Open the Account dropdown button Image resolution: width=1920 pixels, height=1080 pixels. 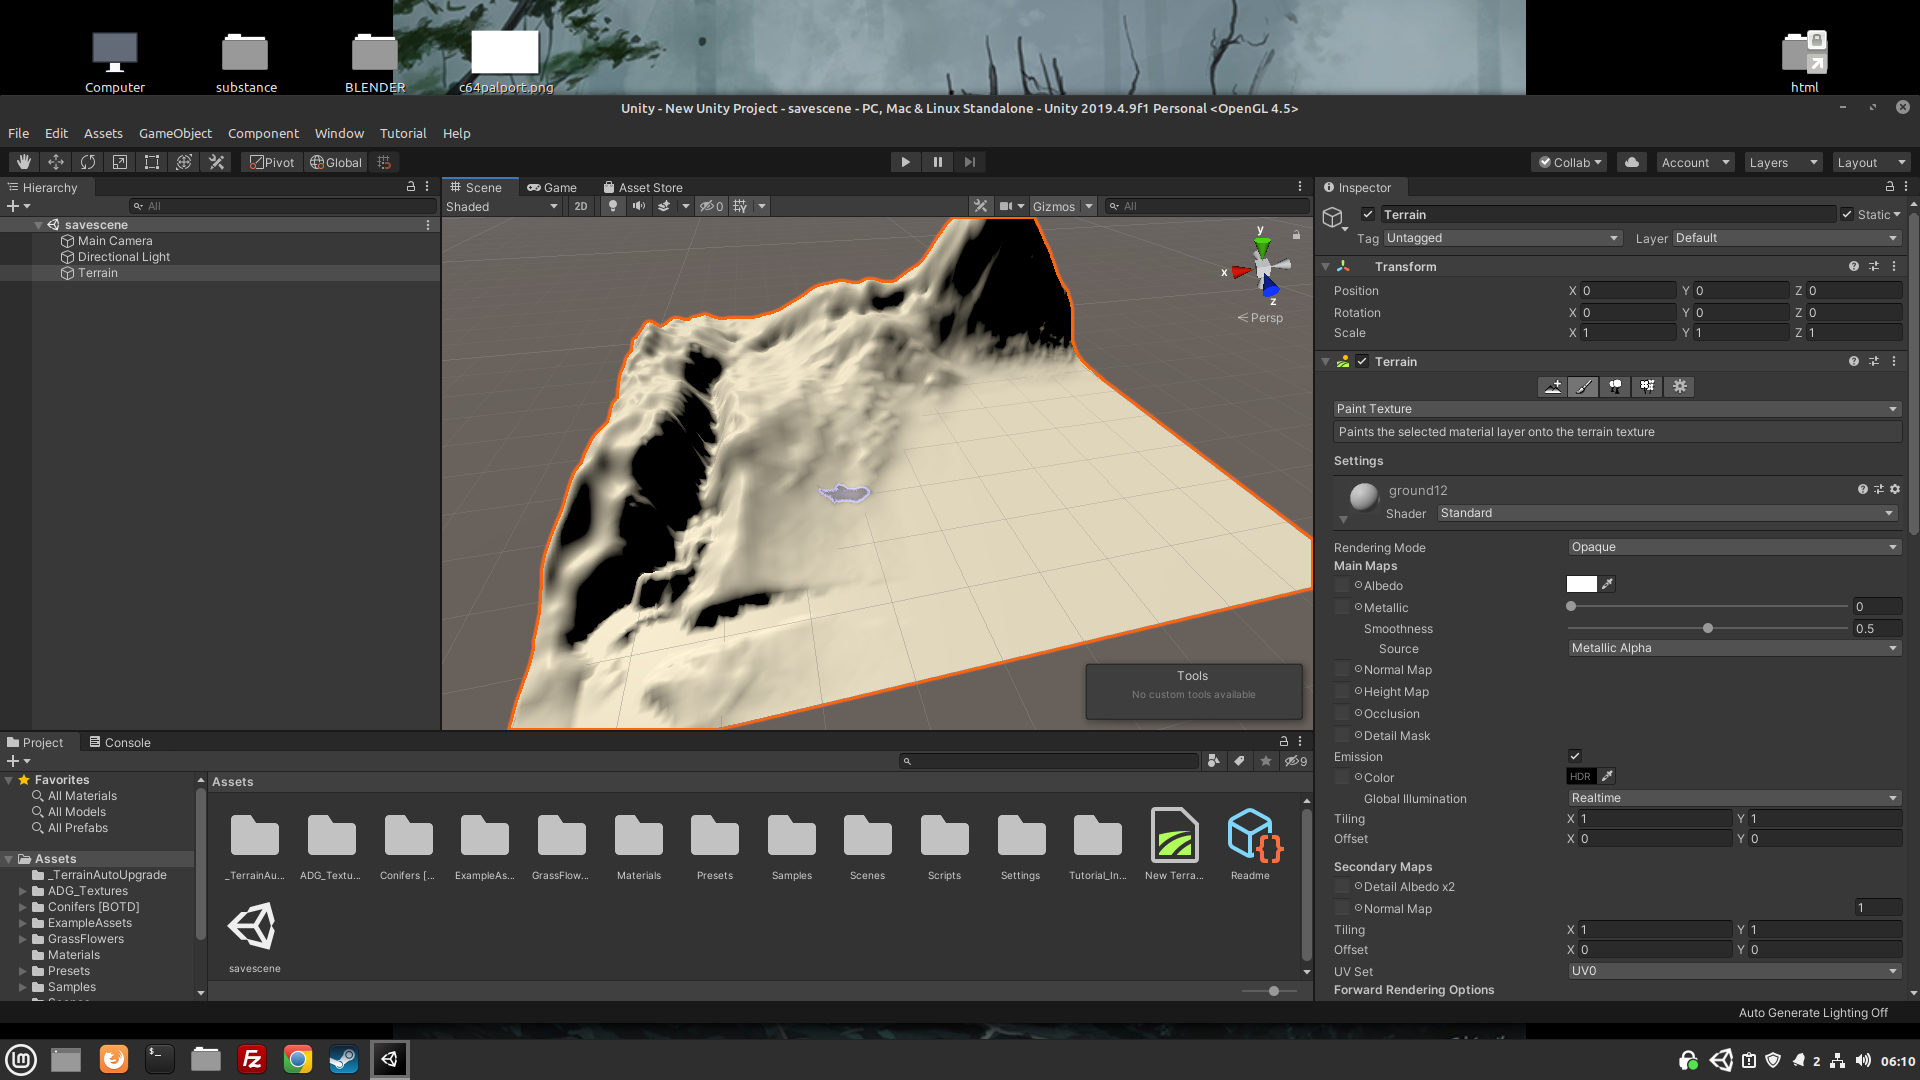[1695, 162]
